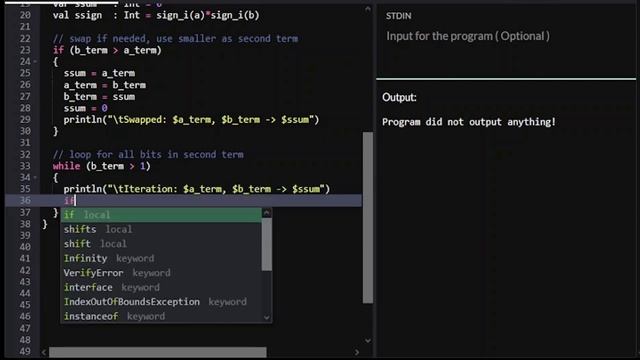The image size is (640, 360).
Task: Click the println Iteration statement
Action: 197,189
